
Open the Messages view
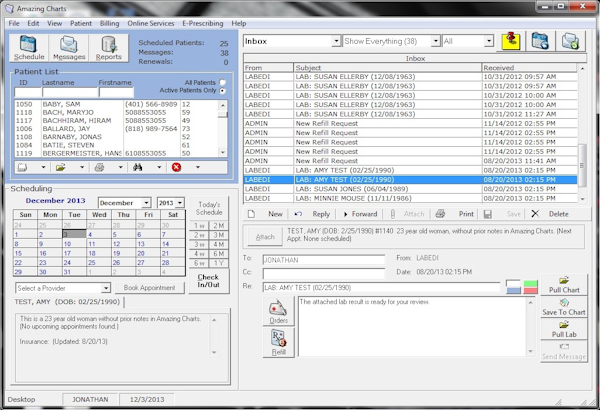point(69,47)
